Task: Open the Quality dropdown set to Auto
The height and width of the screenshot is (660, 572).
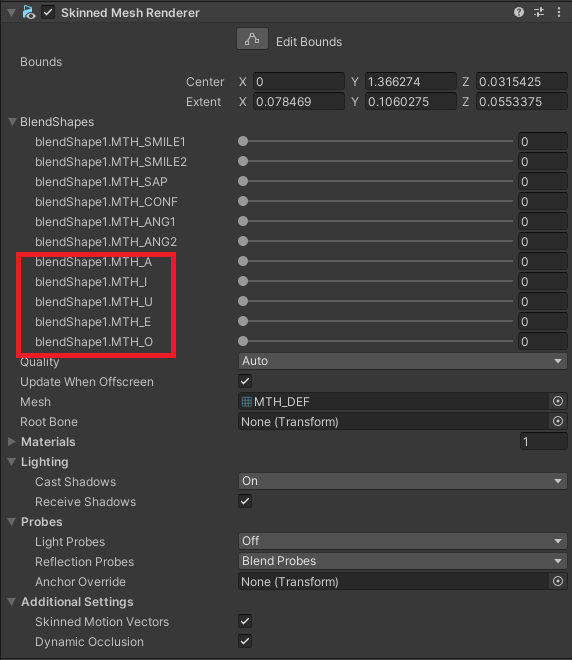Action: click(402, 361)
